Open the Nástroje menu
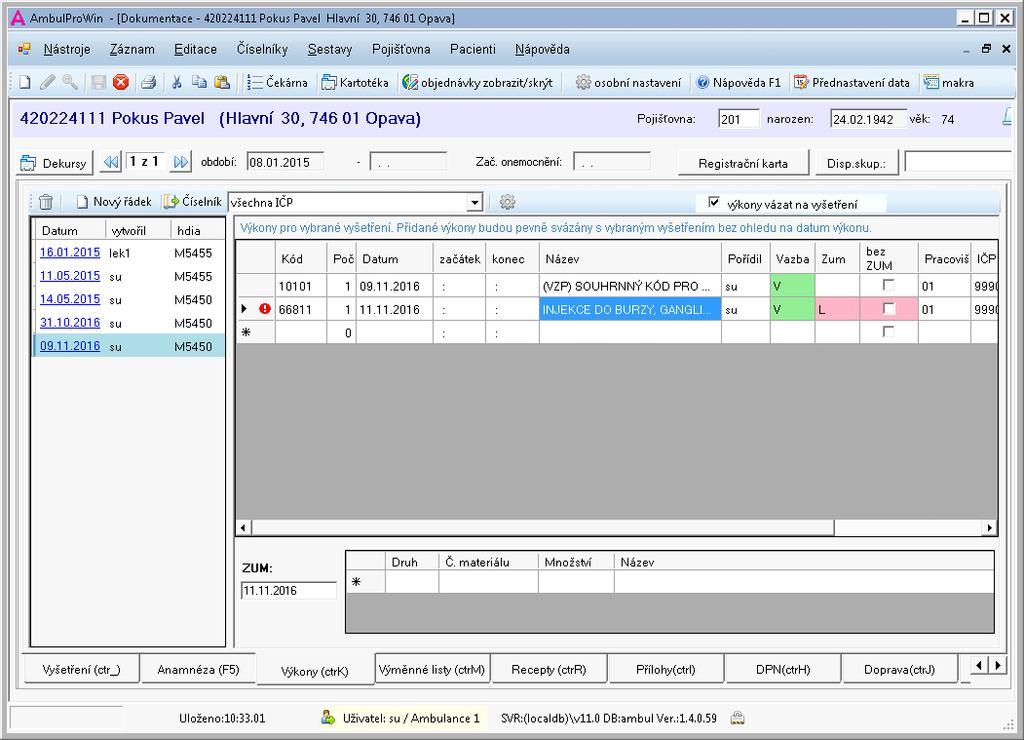The width and height of the screenshot is (1024, 740). 67,49
